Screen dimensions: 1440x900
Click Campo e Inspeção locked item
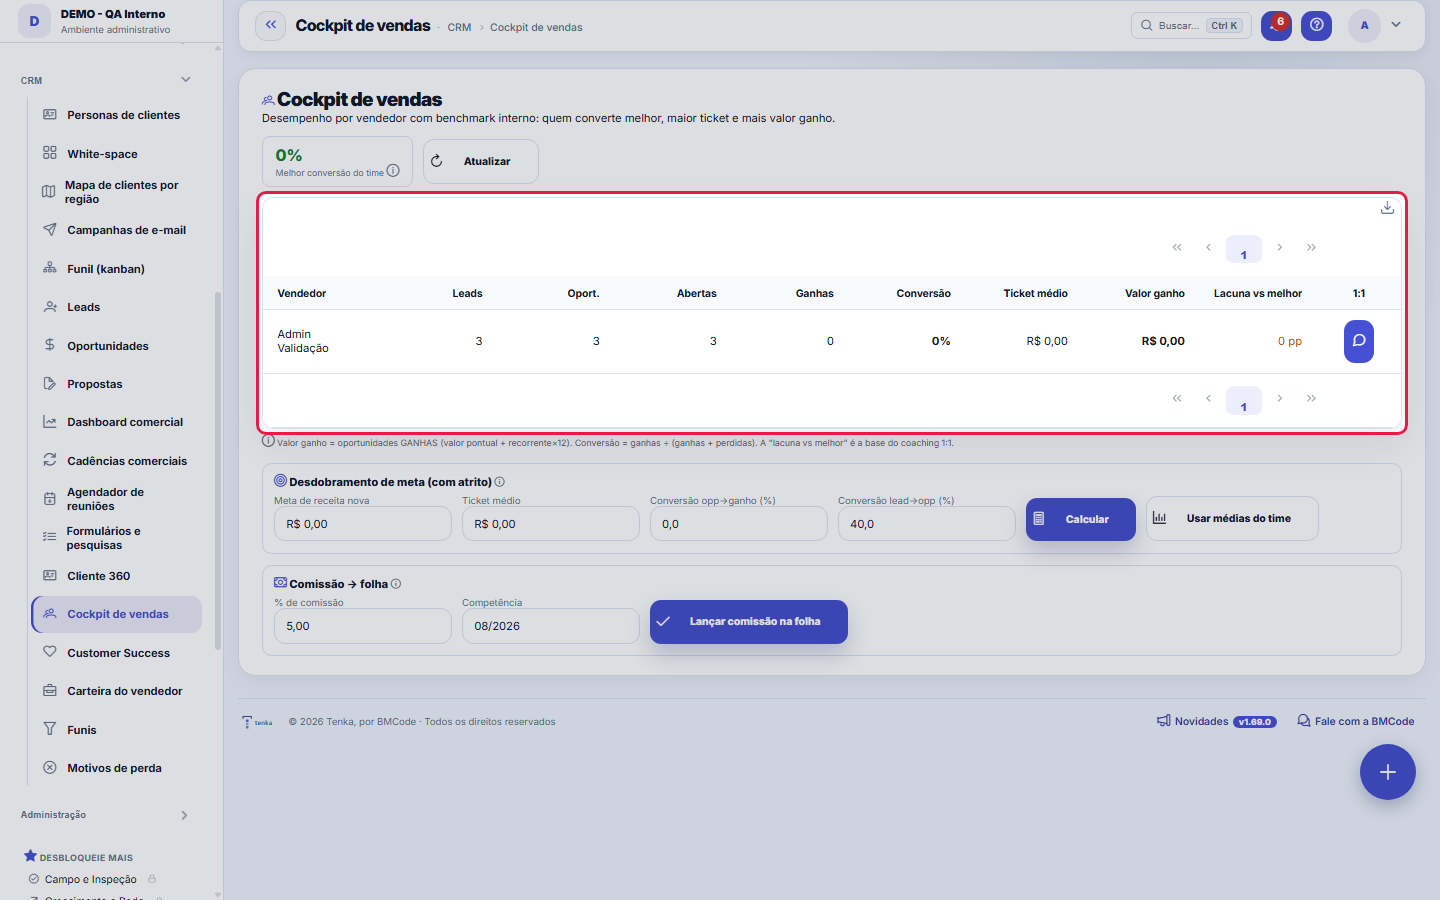pyautogui.click(x=91, y=880)
